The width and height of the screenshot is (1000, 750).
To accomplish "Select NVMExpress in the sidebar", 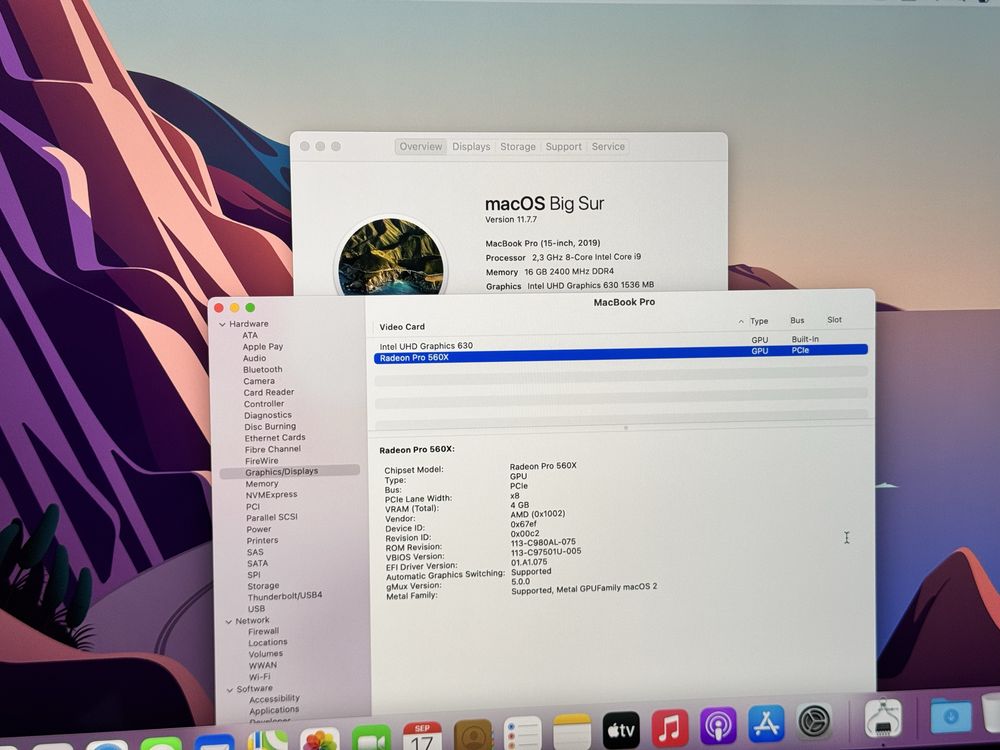I will click(271, 495).
